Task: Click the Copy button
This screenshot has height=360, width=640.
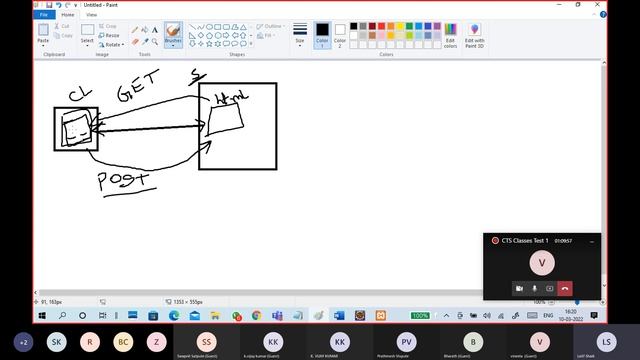Action: [64, 36]
